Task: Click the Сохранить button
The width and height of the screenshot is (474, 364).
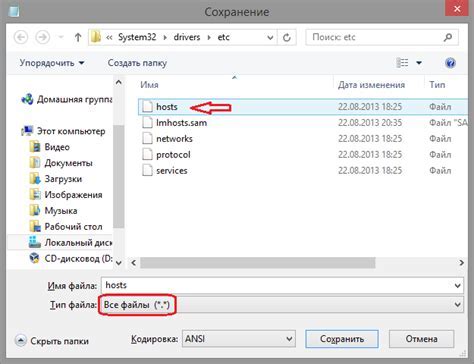Action: click(342, 339)
